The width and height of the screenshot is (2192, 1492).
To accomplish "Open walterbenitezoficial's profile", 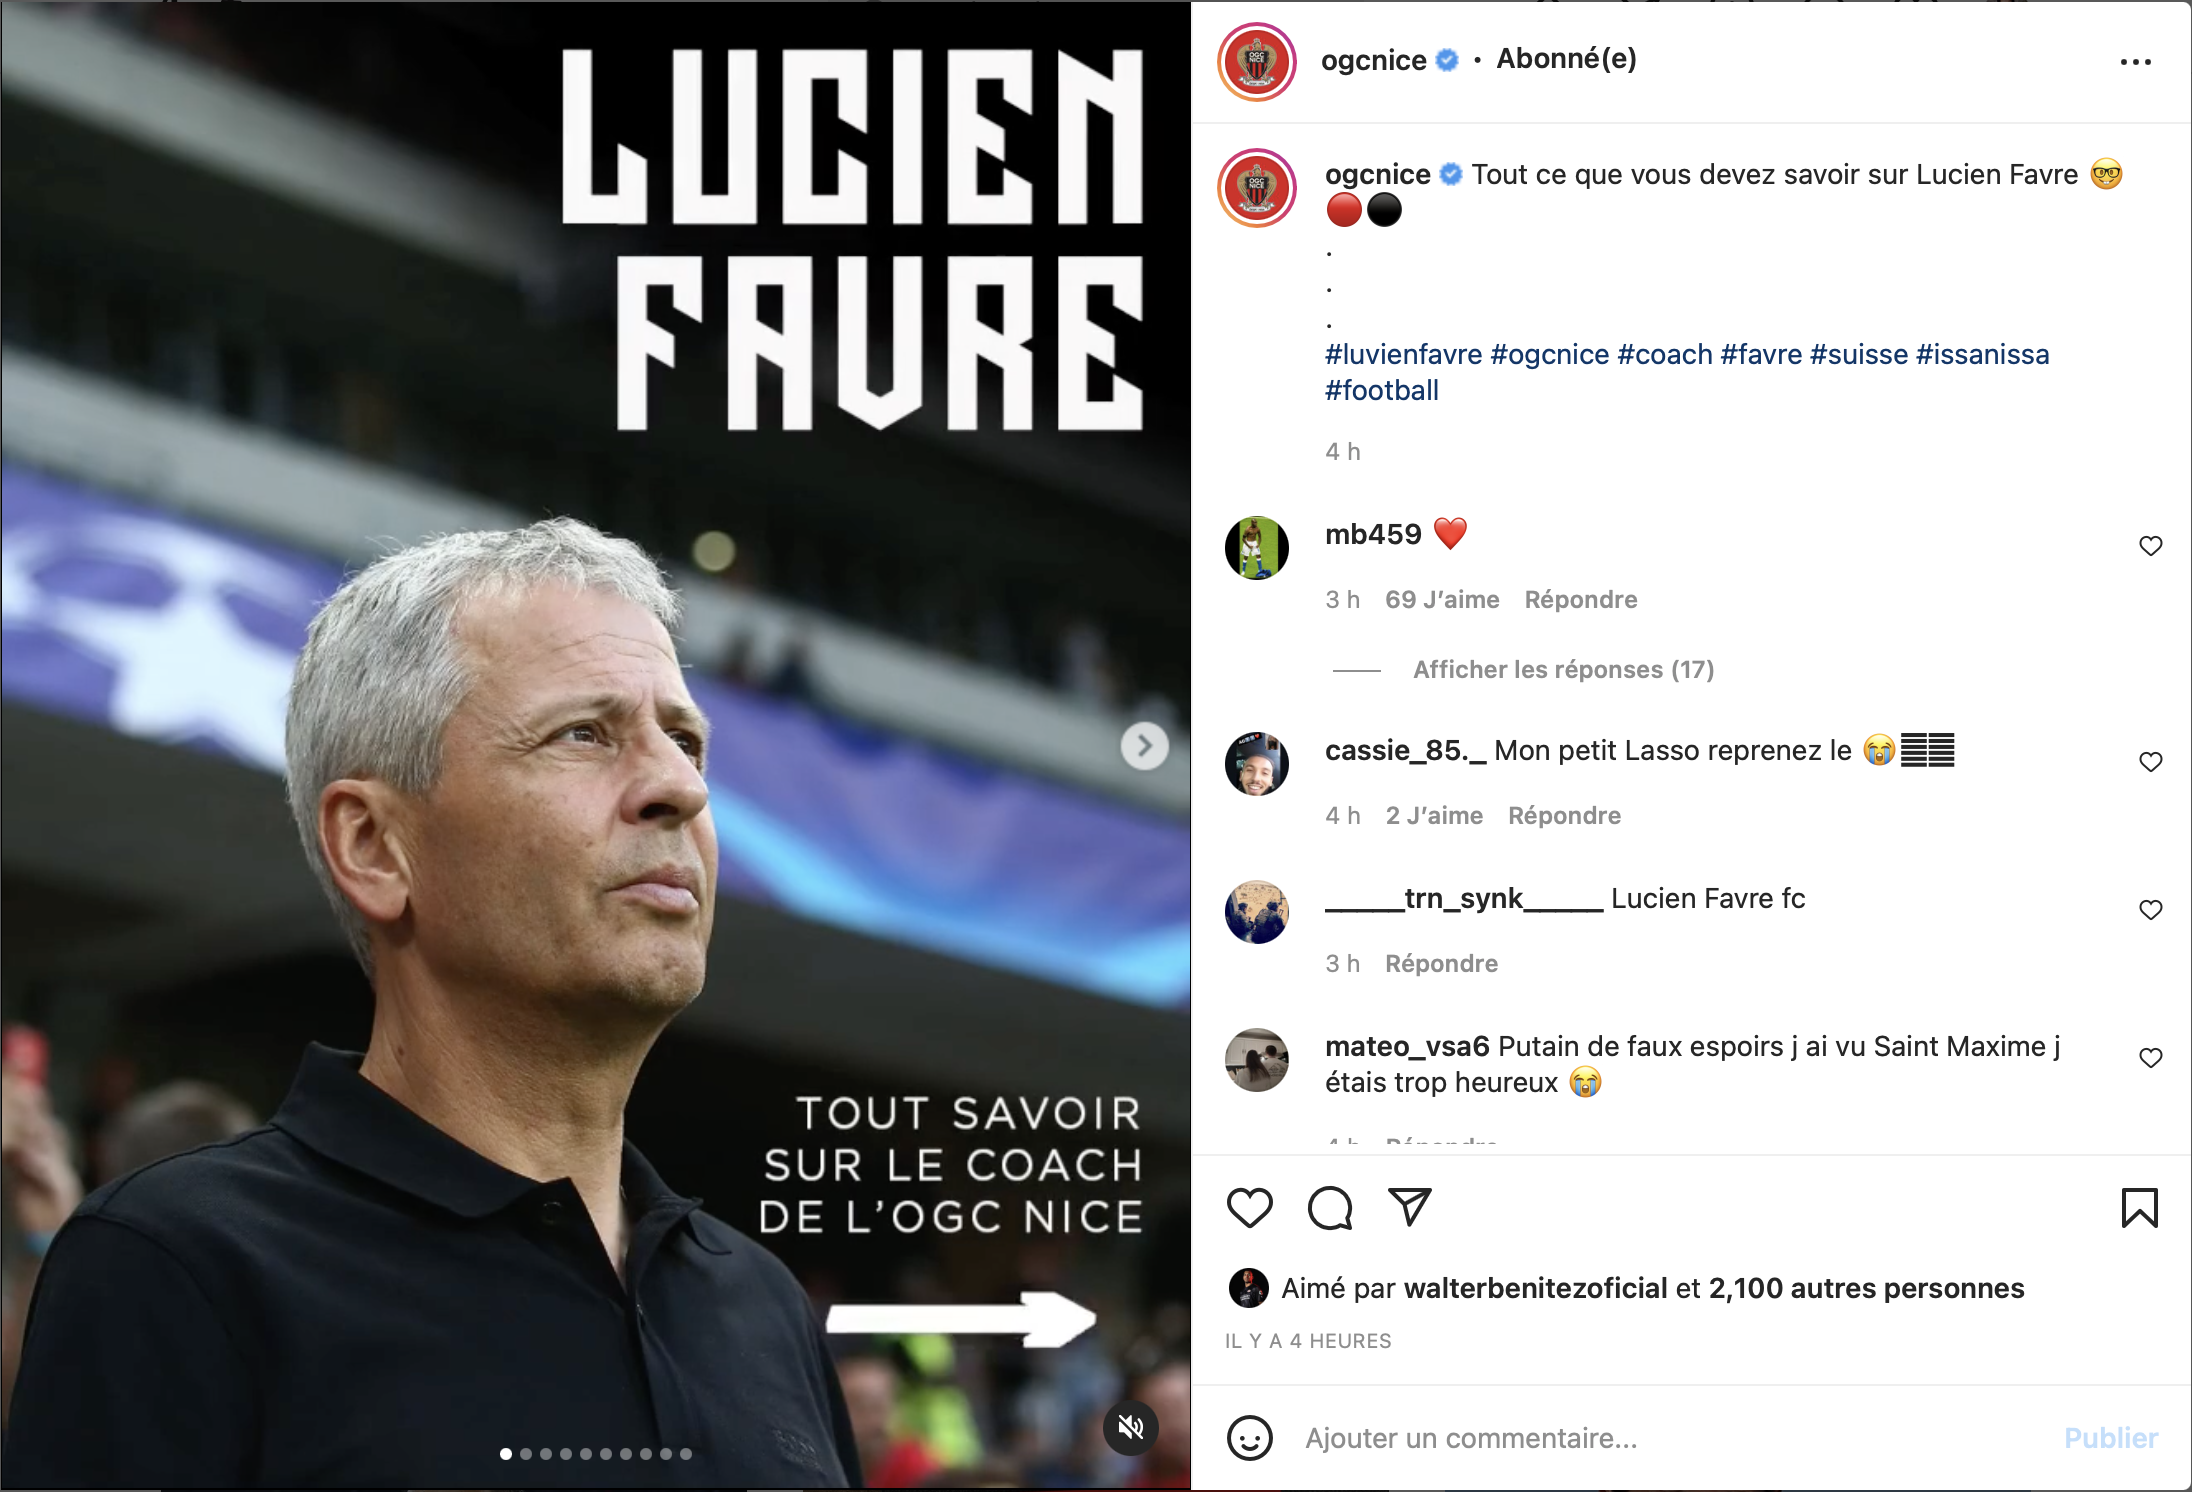I will point(1535,1288).
